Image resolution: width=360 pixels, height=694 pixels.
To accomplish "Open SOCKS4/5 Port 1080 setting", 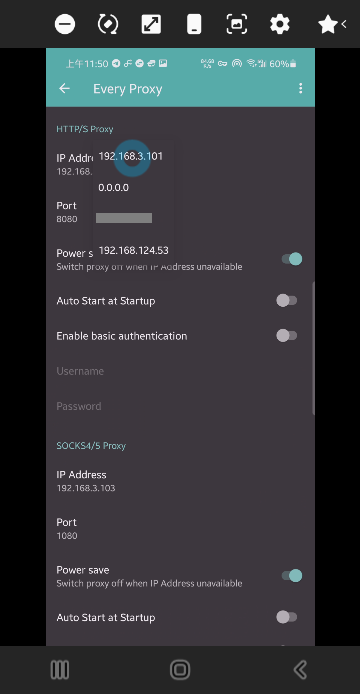I will pyautogui.click(x=180, y=528).
